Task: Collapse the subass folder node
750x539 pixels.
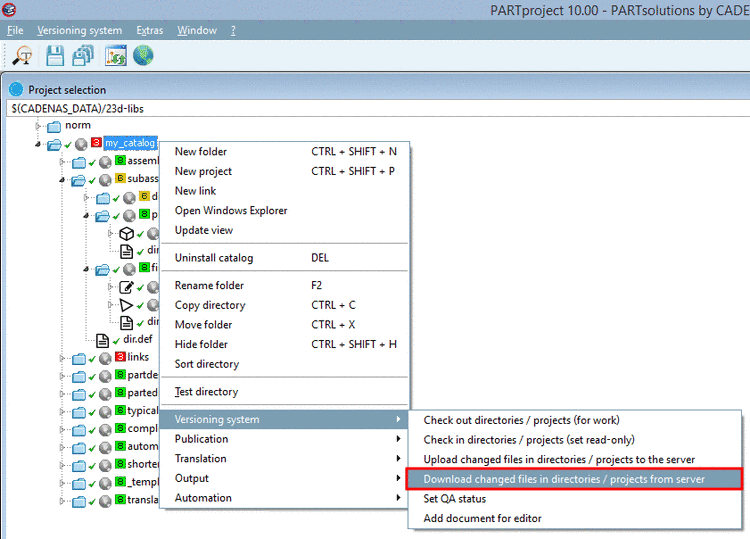Action: (x=62, y=180)
